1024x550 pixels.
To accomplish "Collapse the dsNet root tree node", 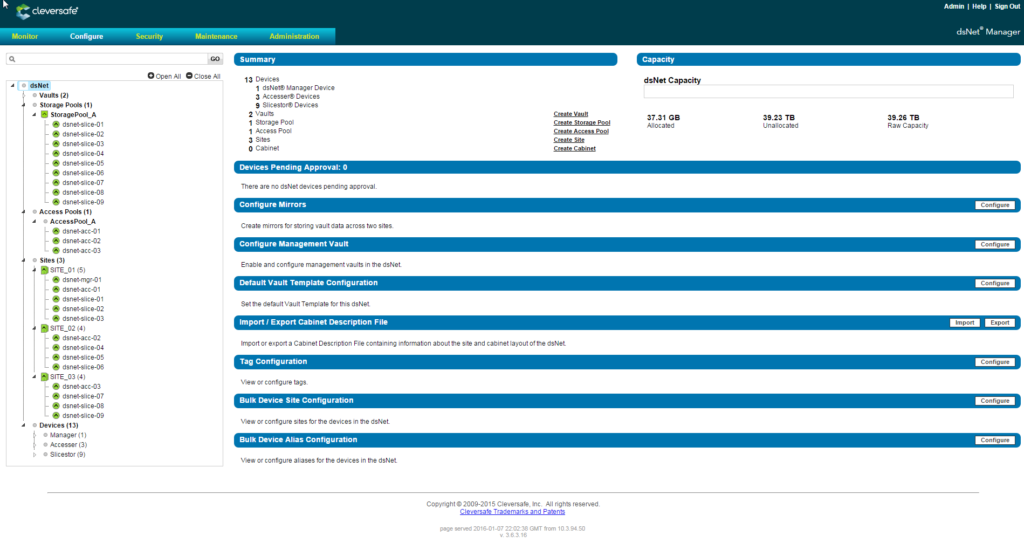I will click(x=12, y=86).
